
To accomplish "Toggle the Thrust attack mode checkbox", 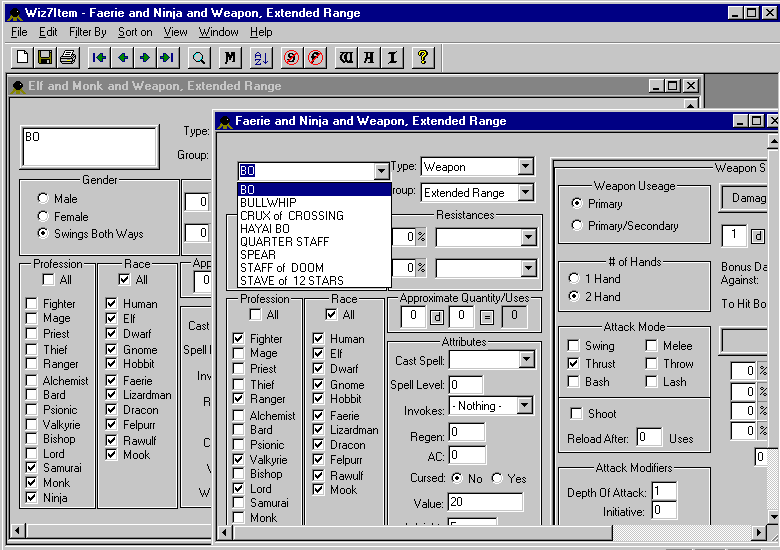I will [573, 364].
